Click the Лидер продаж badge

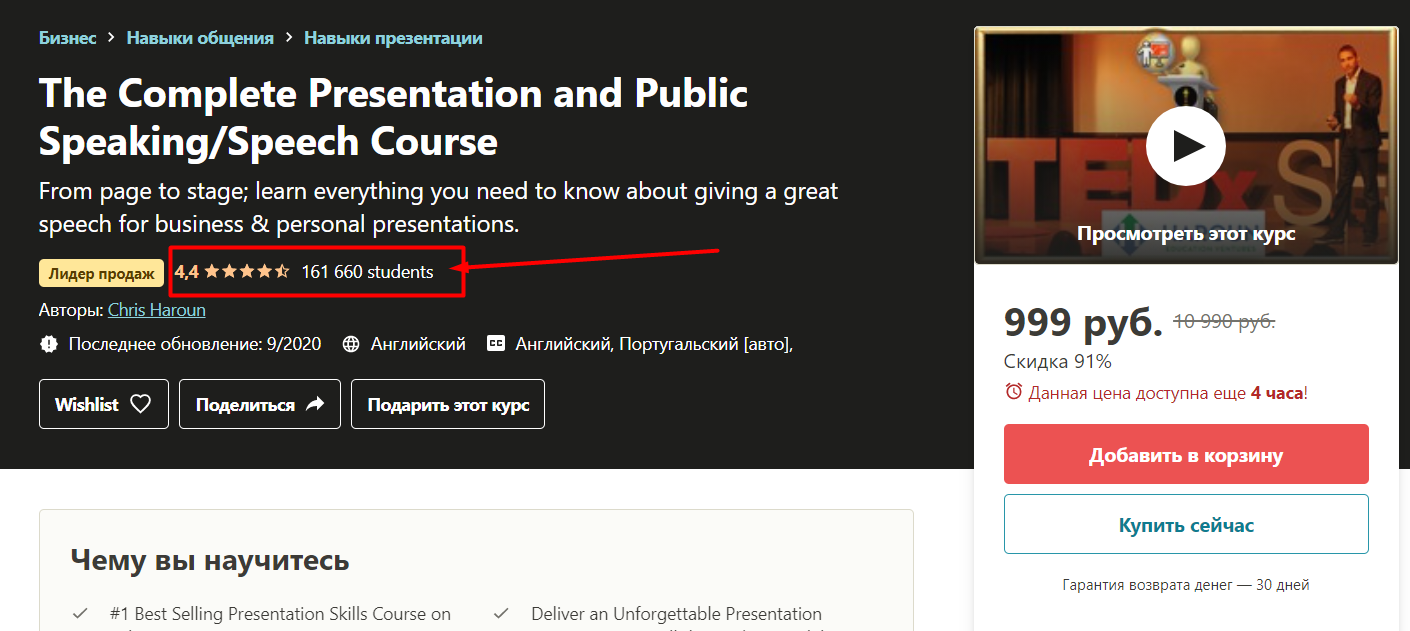point(101,273)
